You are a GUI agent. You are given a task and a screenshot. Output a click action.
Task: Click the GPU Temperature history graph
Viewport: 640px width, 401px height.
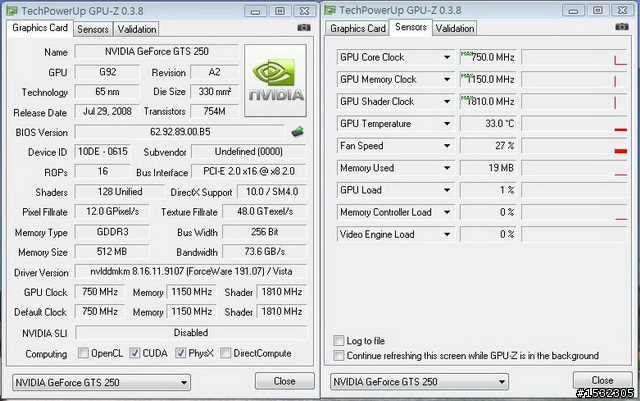pos(574,123)
